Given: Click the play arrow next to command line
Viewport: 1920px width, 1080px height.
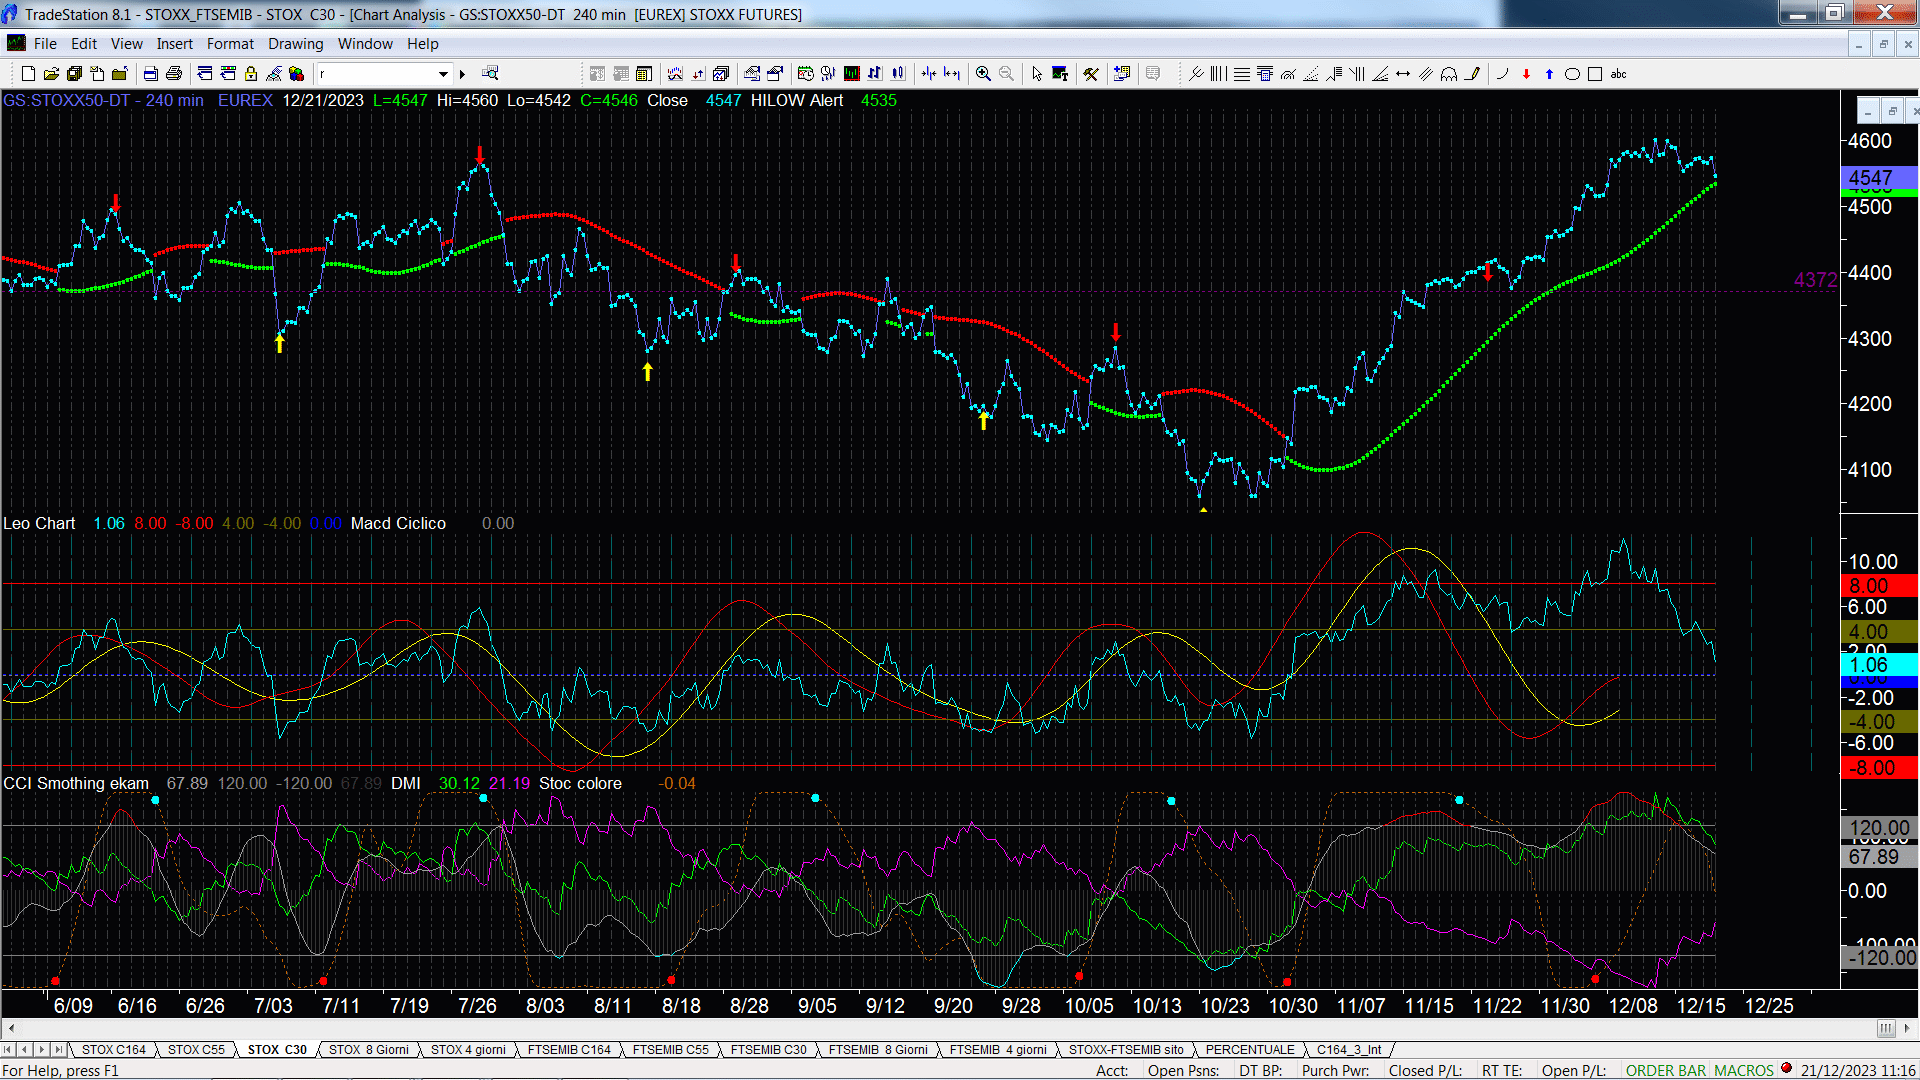Looking at the screenshot, I should [x=462, y=74].
